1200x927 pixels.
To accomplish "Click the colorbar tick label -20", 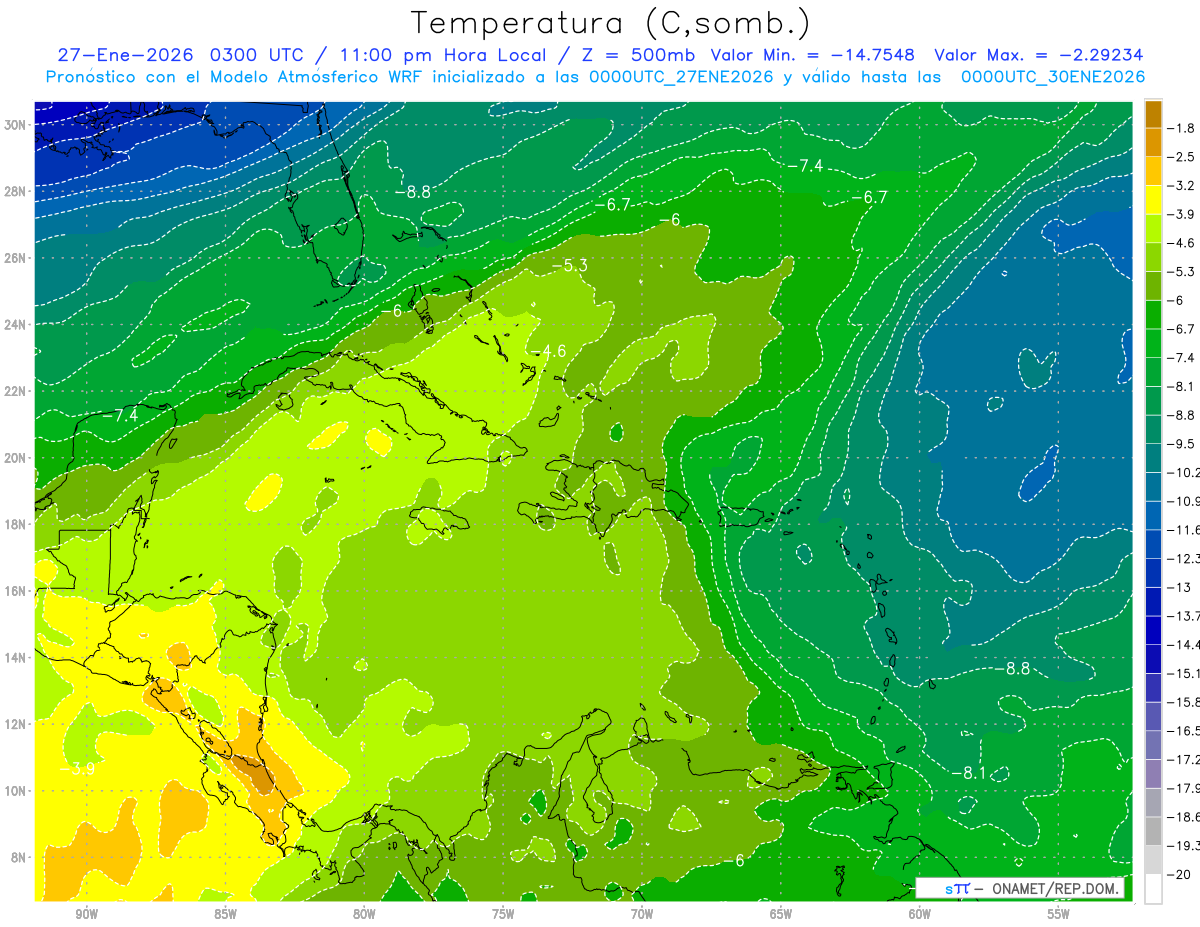I will 1180,875.
